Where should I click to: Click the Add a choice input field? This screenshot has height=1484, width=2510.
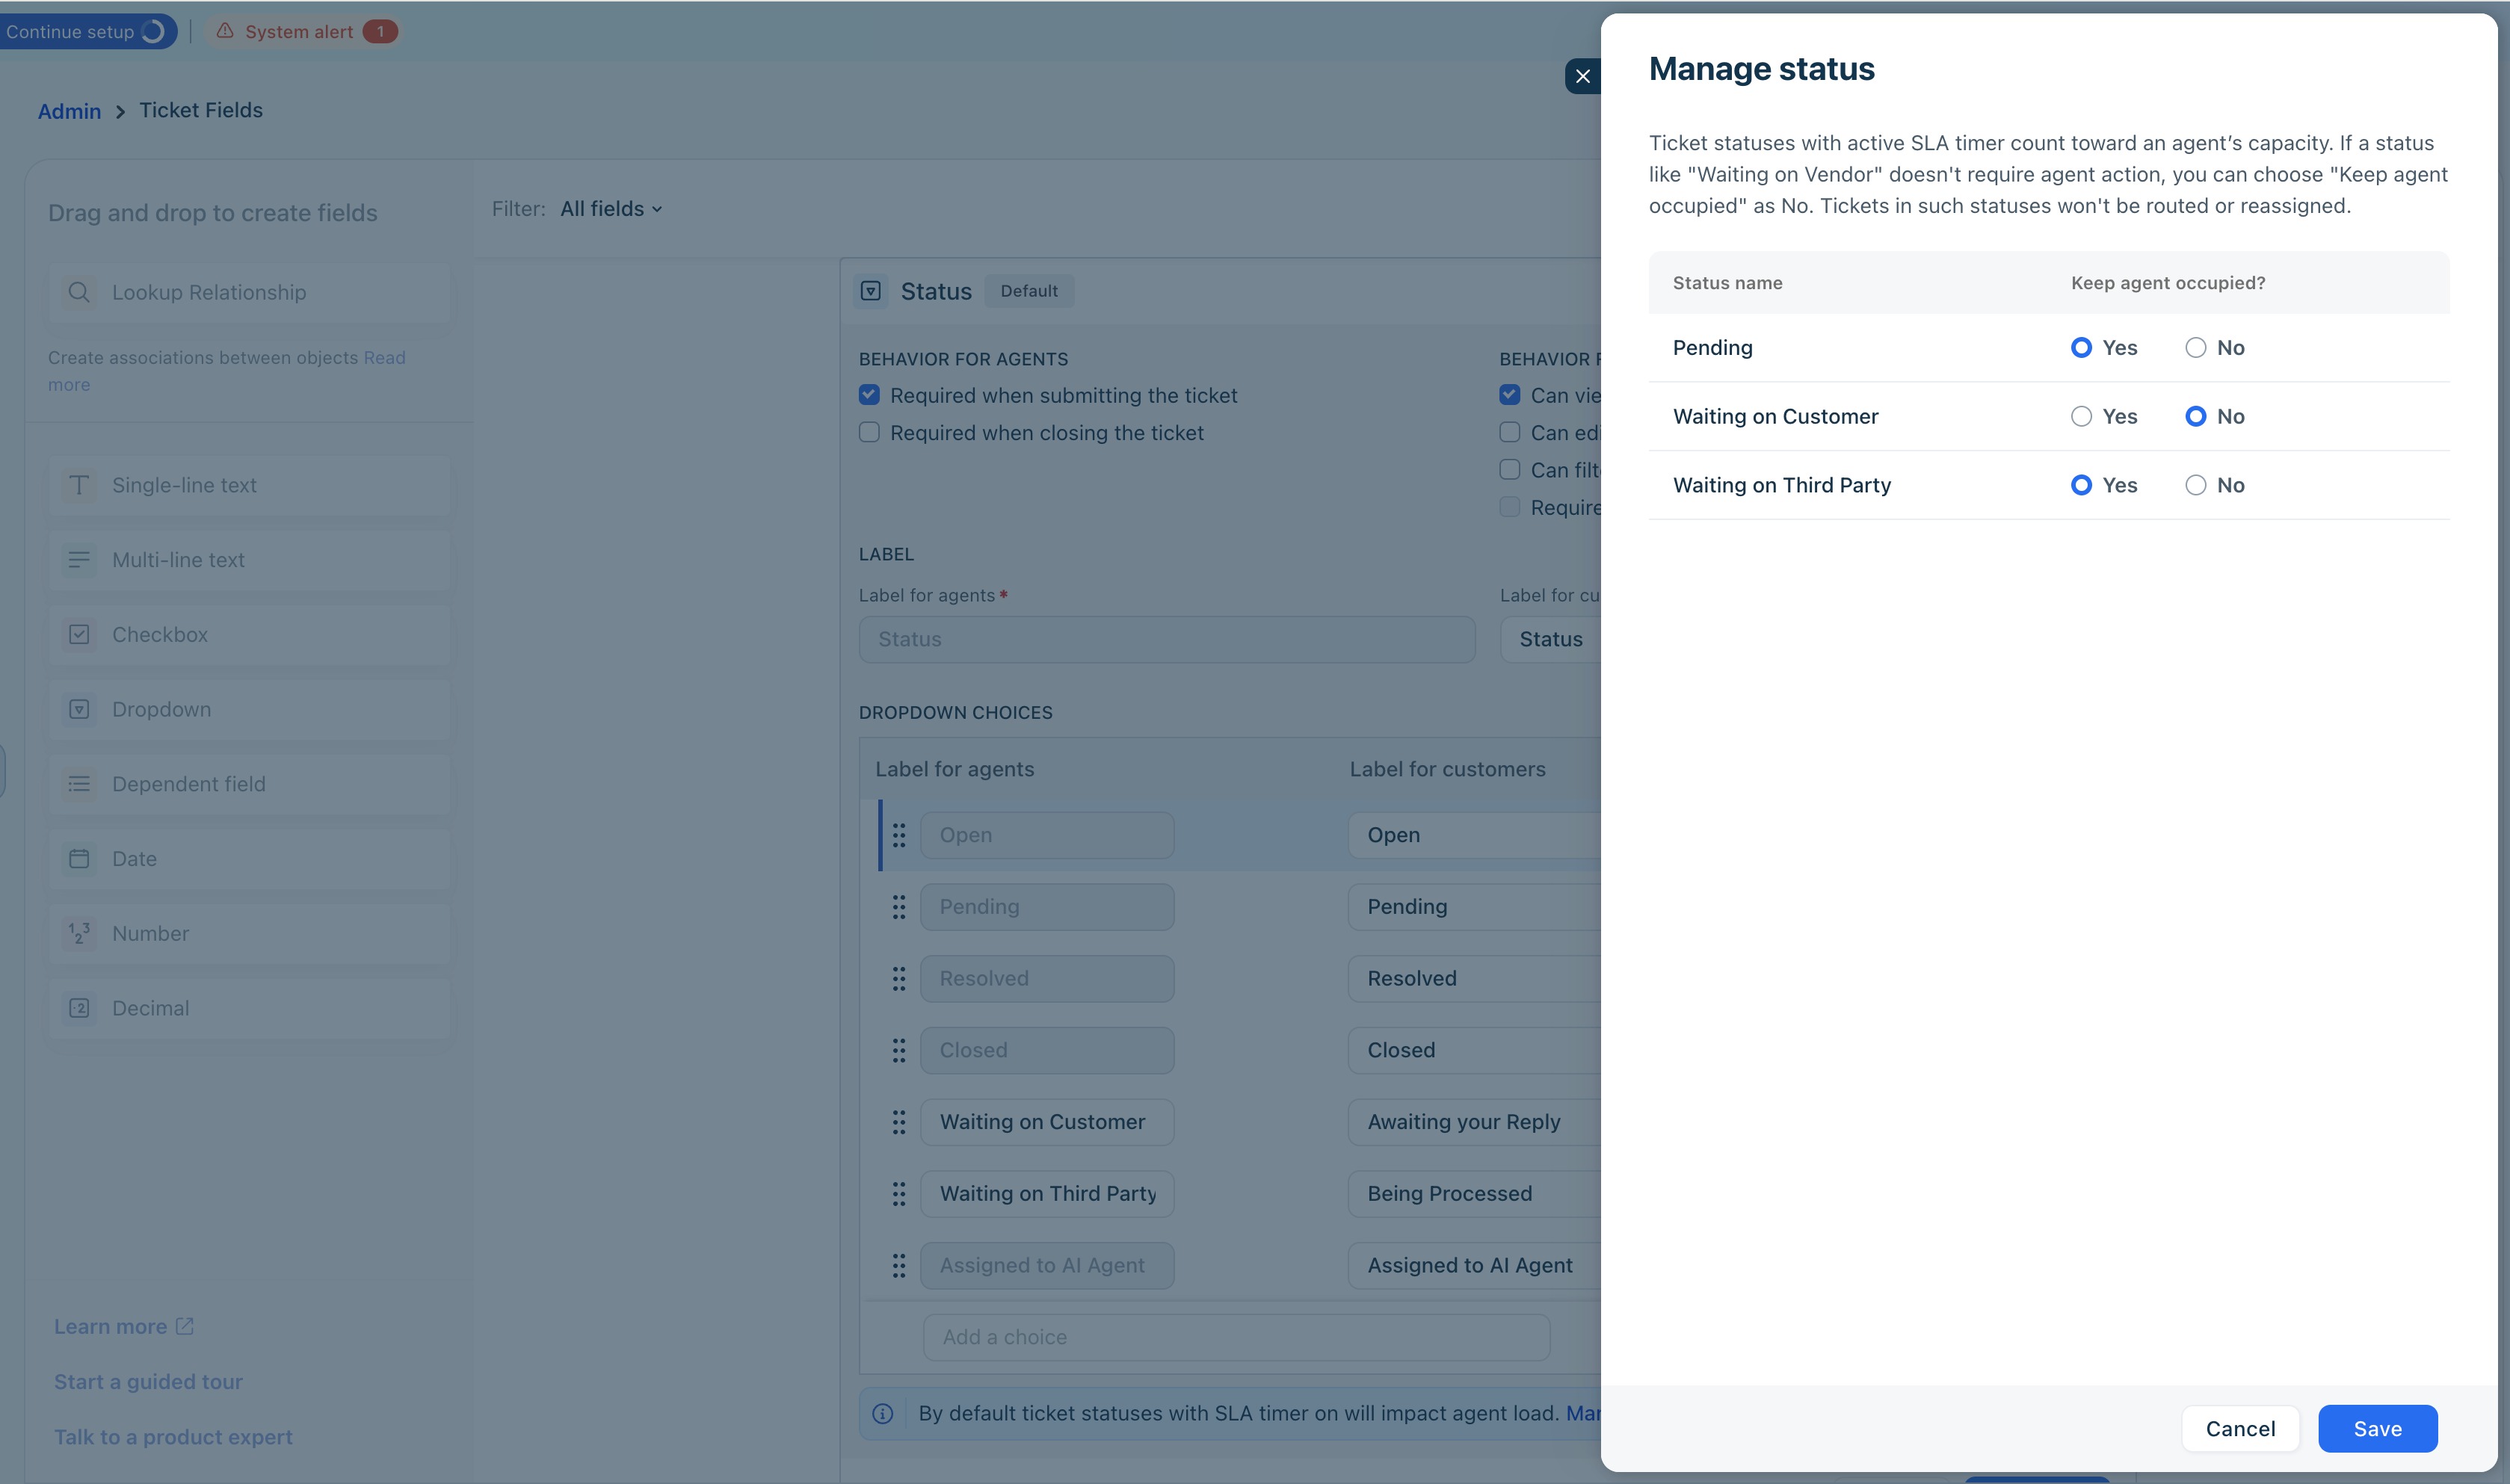click(x=1236, y=1337)
